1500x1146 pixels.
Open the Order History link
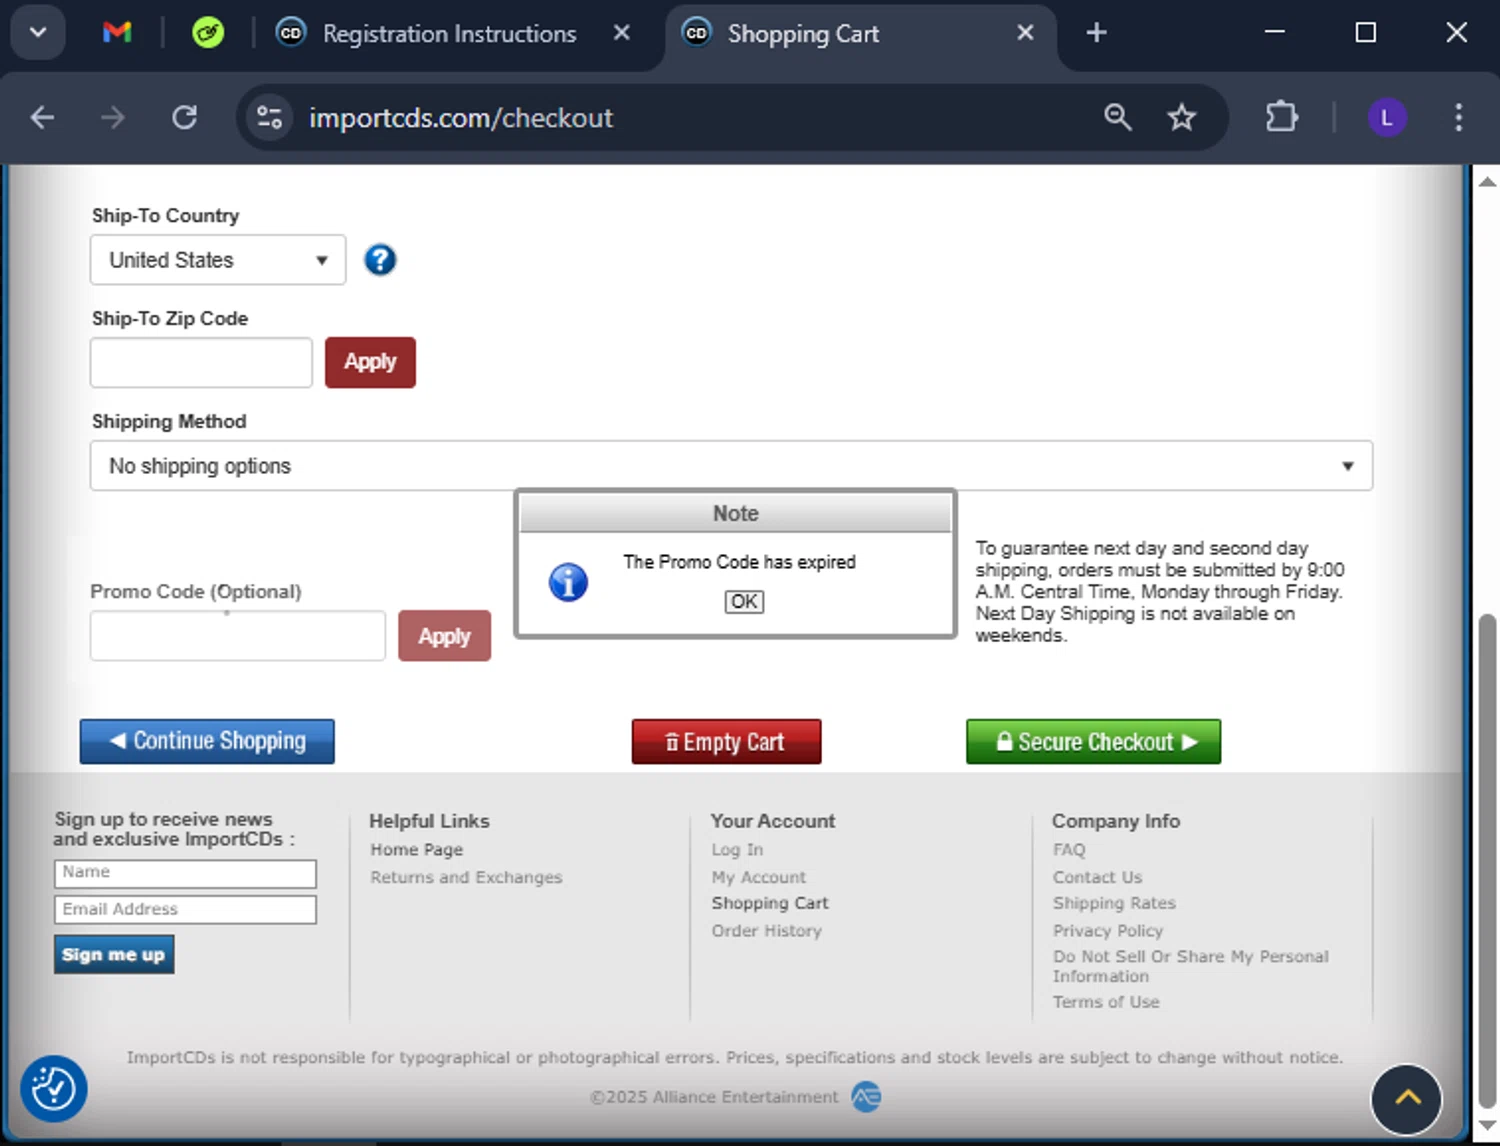(766, 931)
